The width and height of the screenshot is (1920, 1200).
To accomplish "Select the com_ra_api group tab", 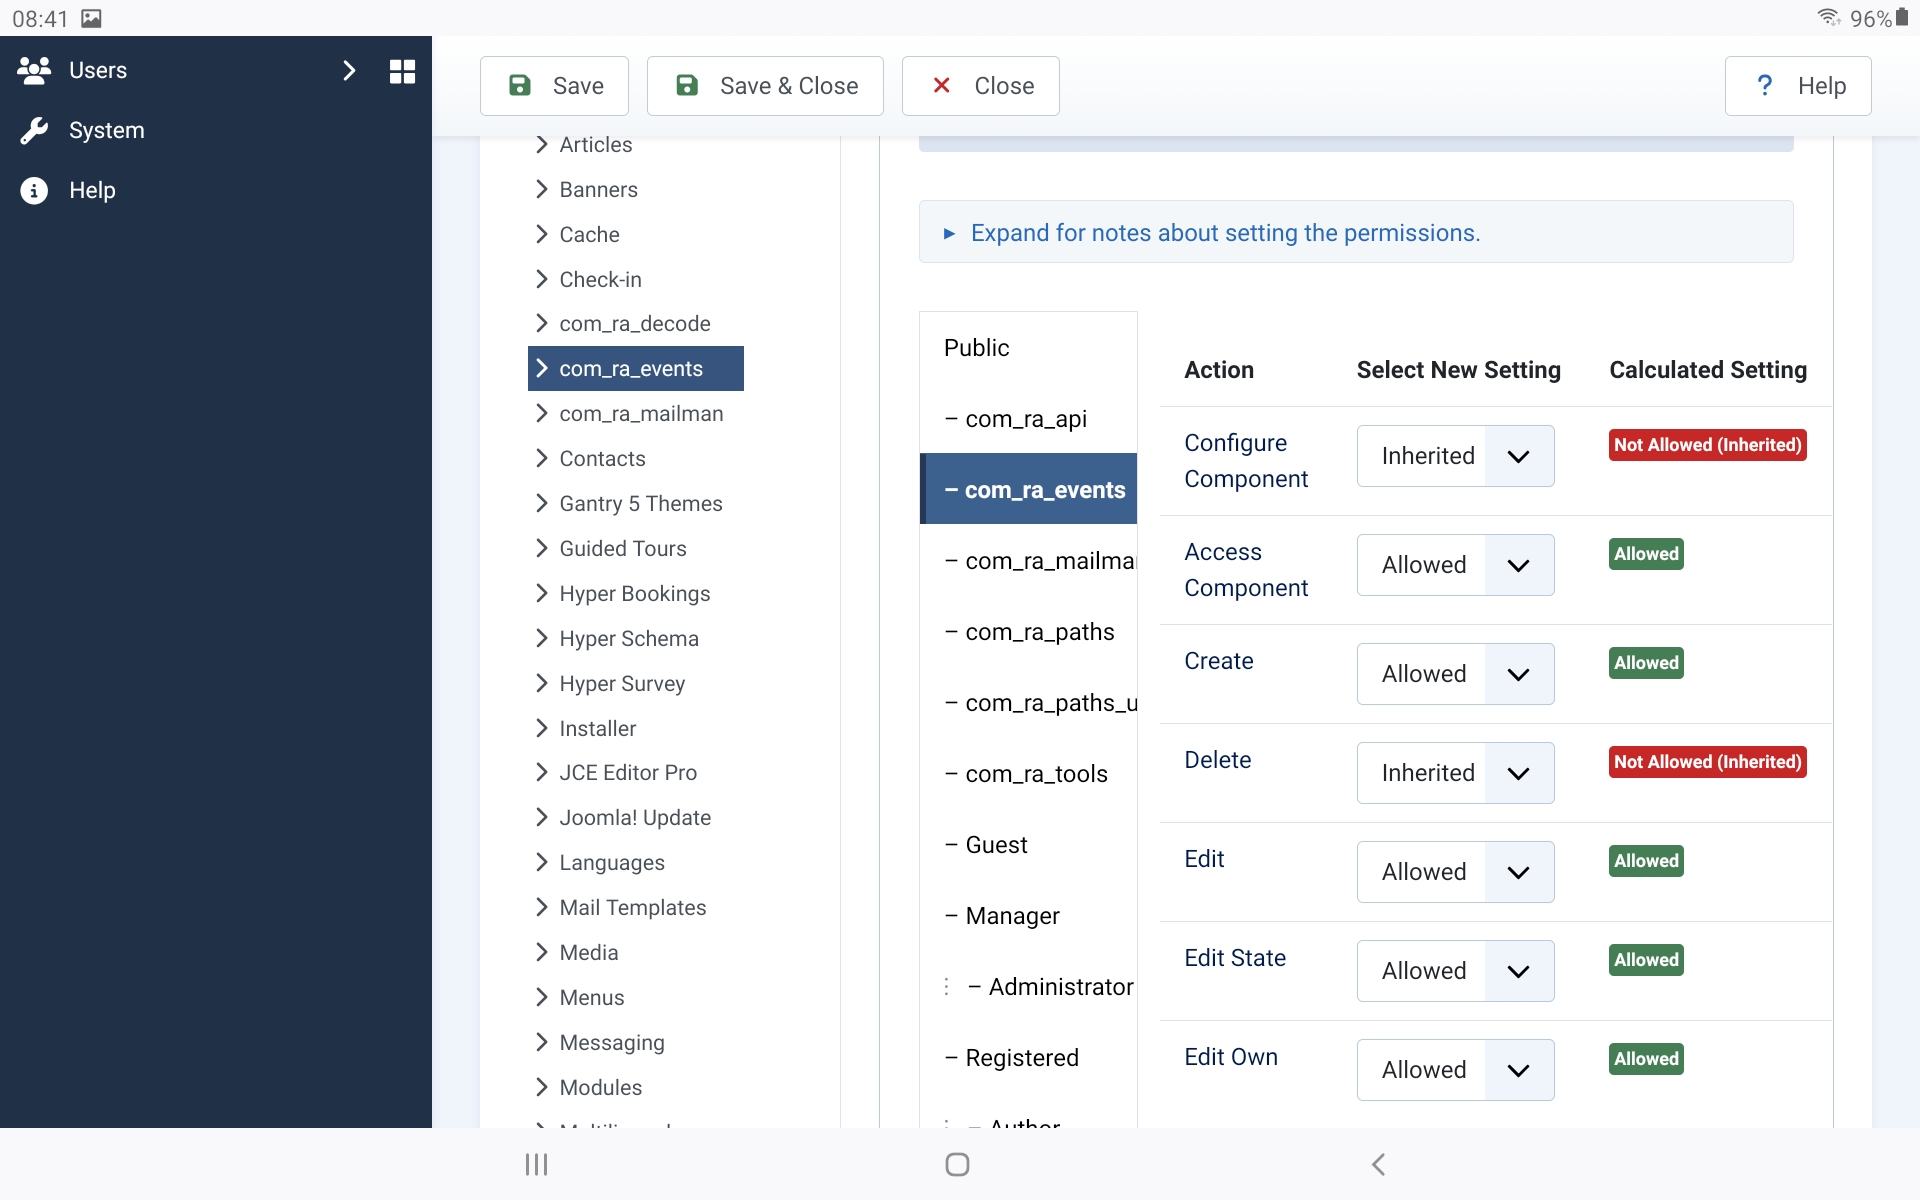I will click(1028, 419).
